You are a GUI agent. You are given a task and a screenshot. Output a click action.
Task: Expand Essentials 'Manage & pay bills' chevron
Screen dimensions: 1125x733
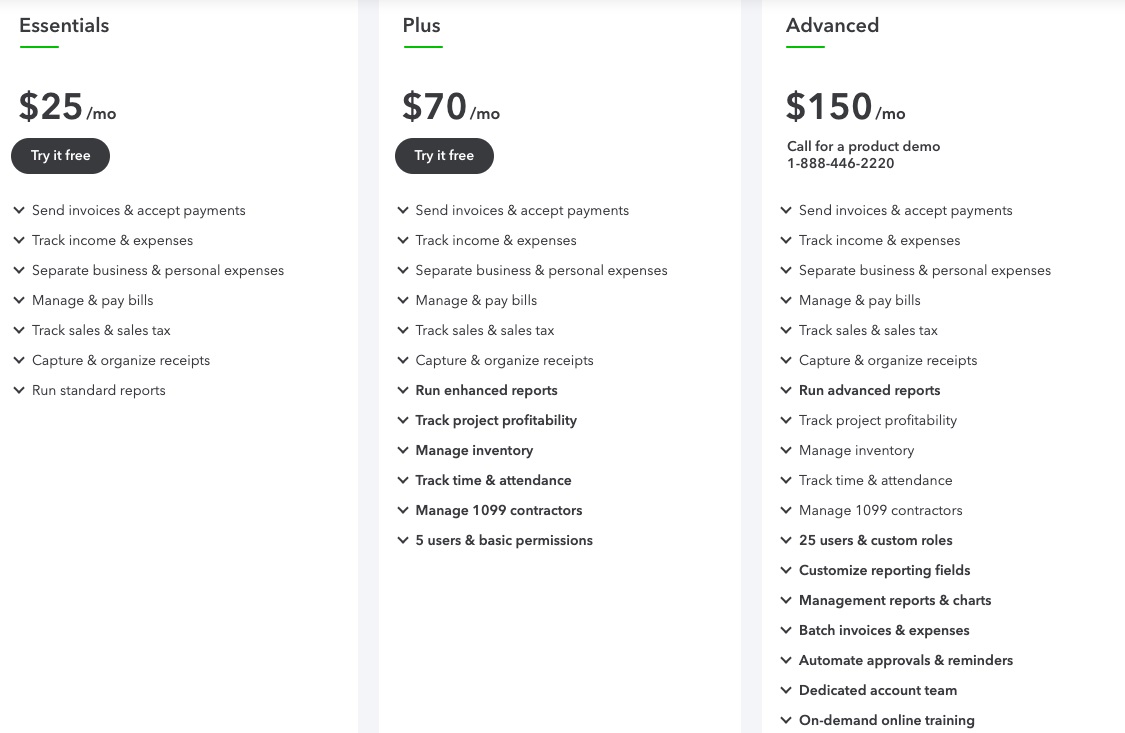pyautogui.click(x=19, y=301)
